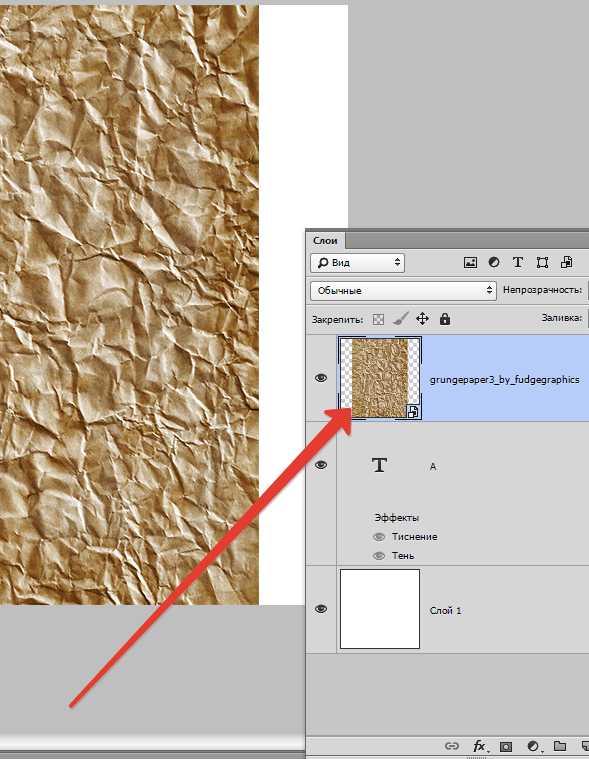Filter layers by shape layer icon
The height and width of the screenshot is (759, 589).
(x=542, y=262)
